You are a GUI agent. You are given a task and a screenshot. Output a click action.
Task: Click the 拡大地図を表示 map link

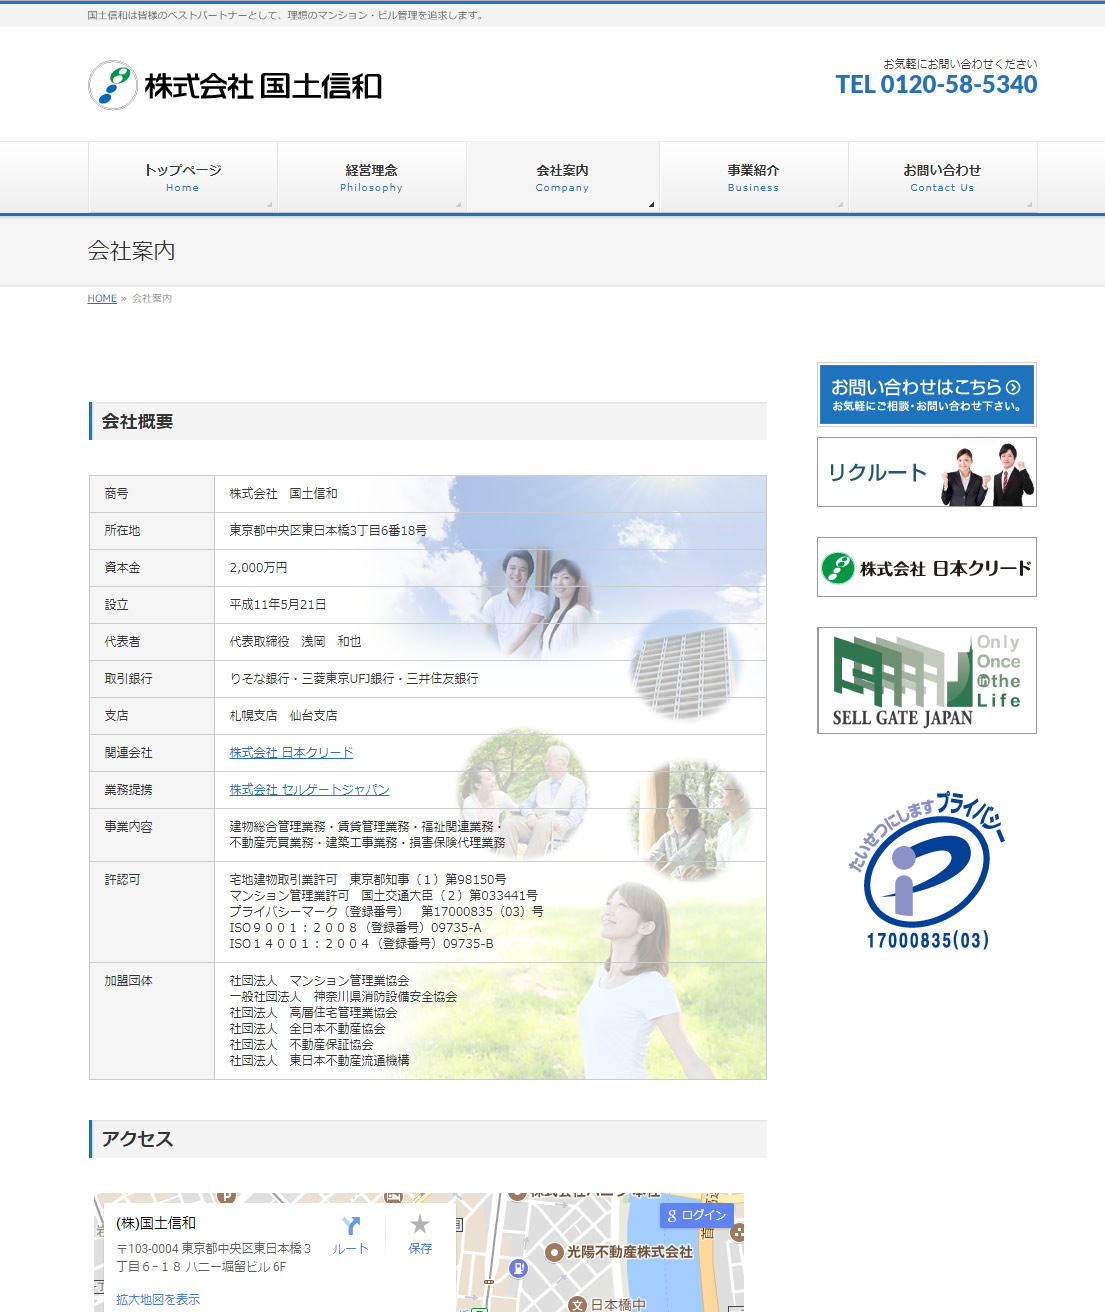pyautogui.click(x=158, y=1299)
